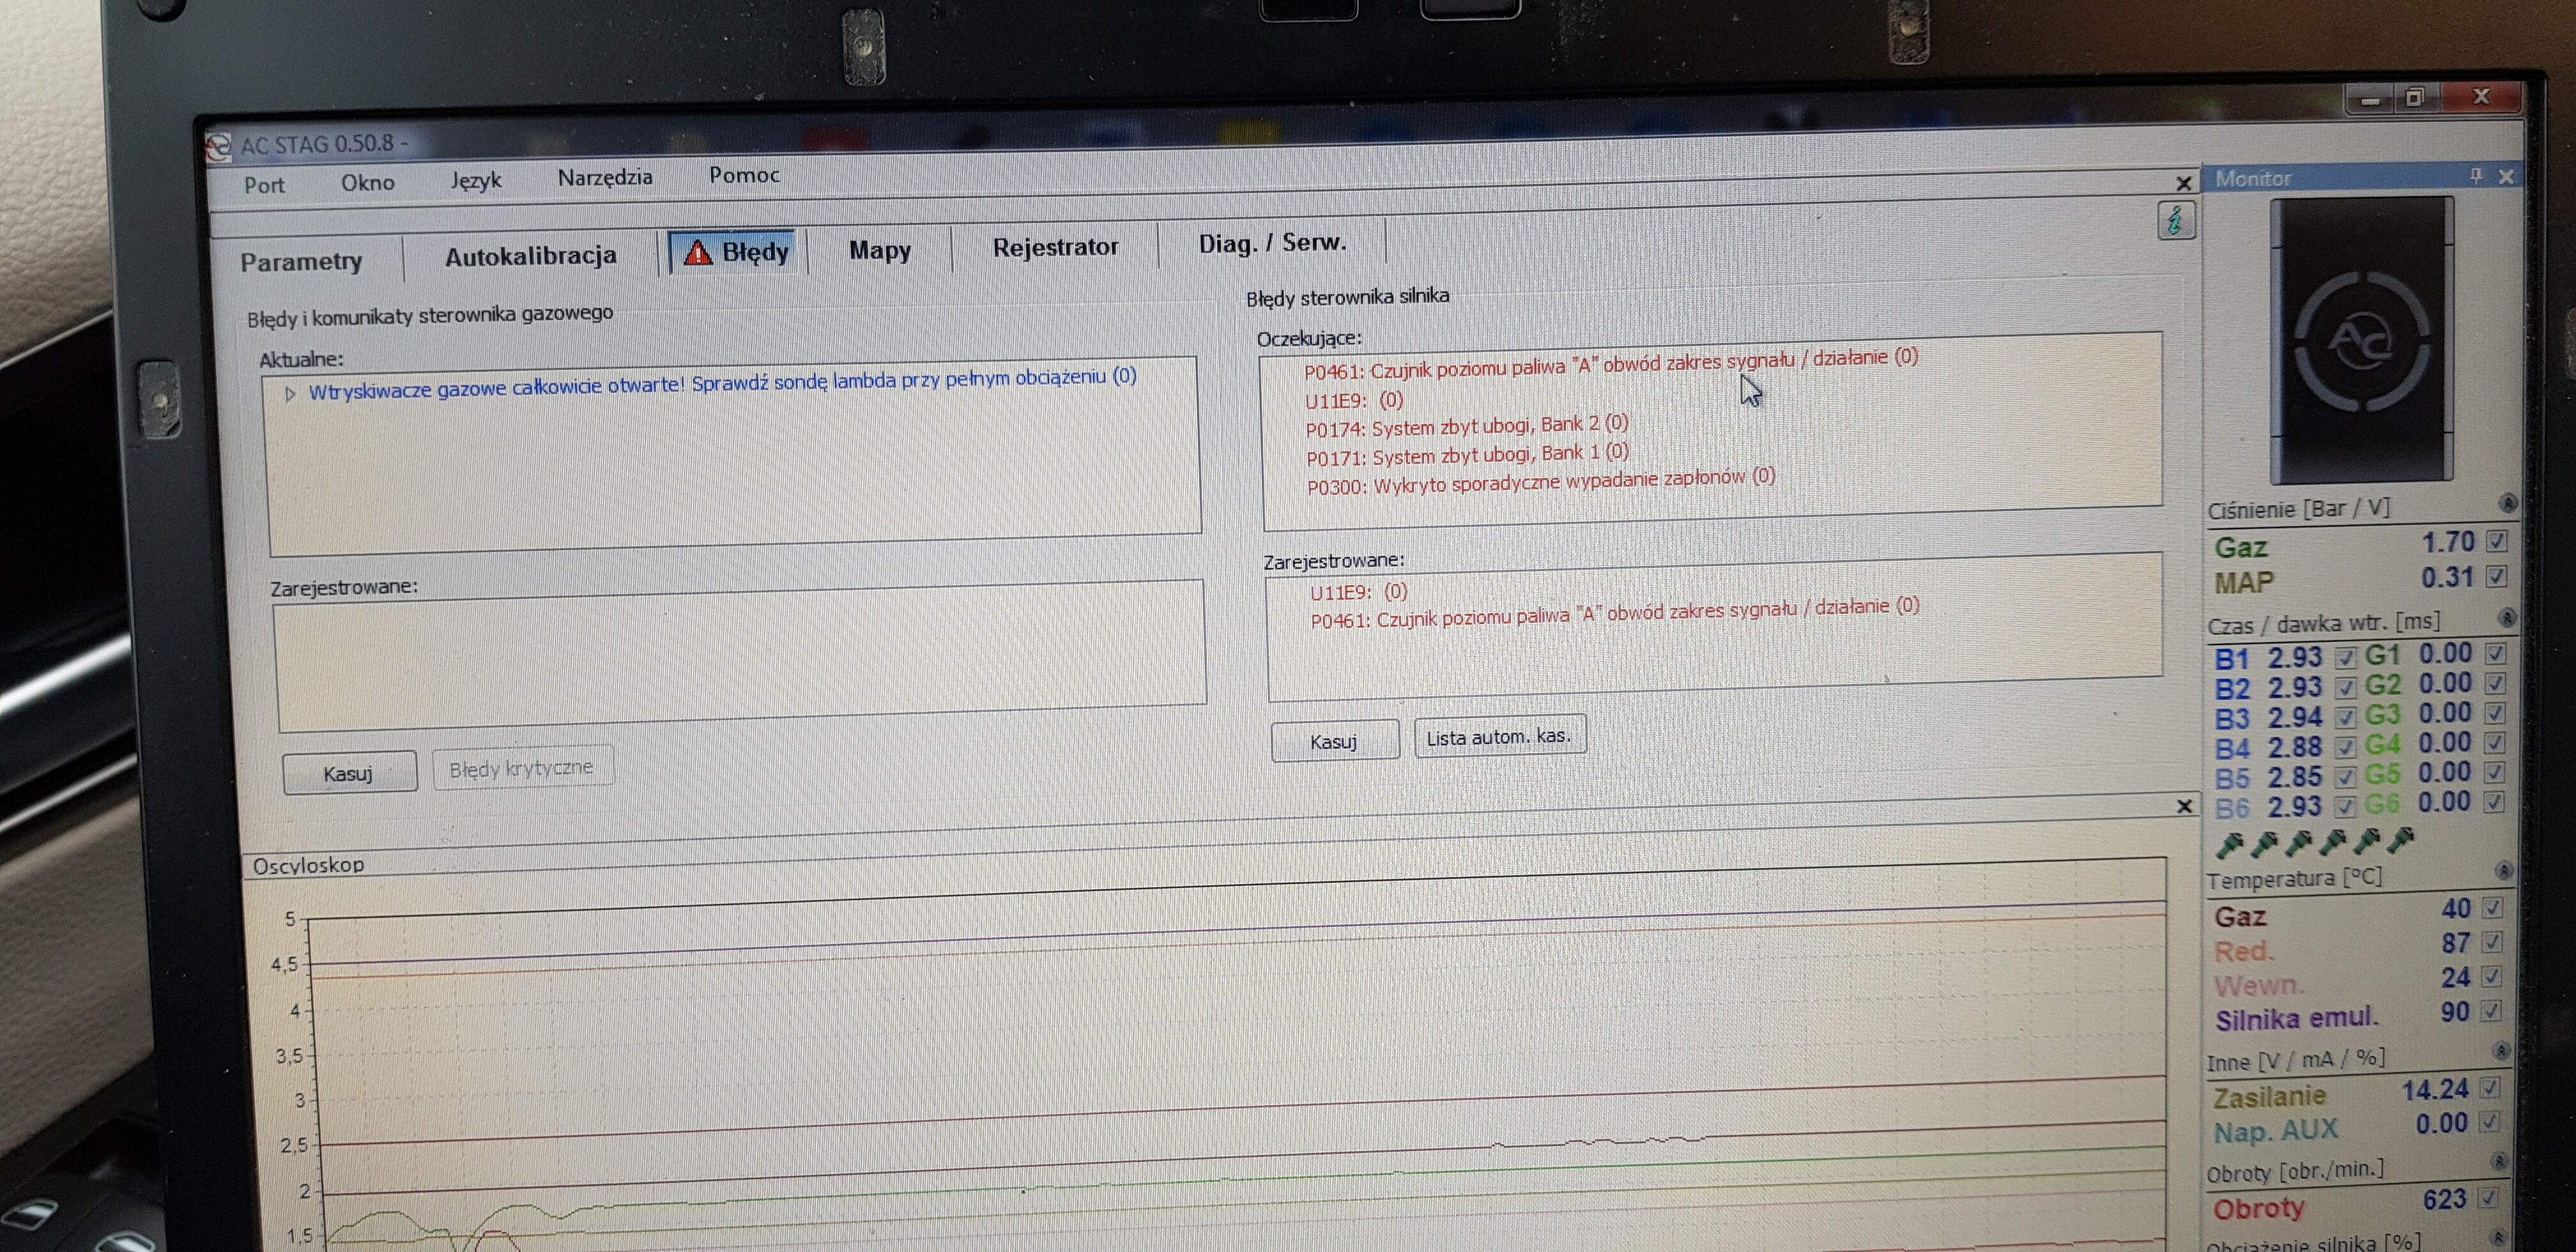This screenshot has height=1252, width=2576.
Task: Collapse the Obciążenie silnika section
Action: (2497, 1238)
